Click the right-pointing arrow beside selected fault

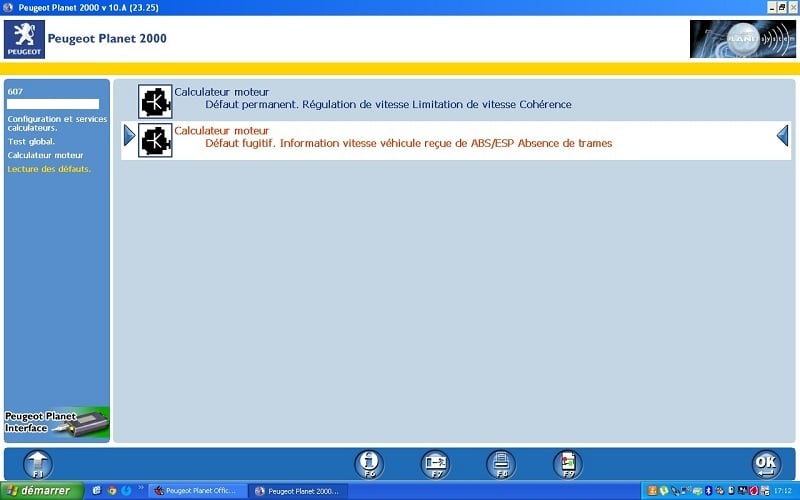click(x=130, y=136)
